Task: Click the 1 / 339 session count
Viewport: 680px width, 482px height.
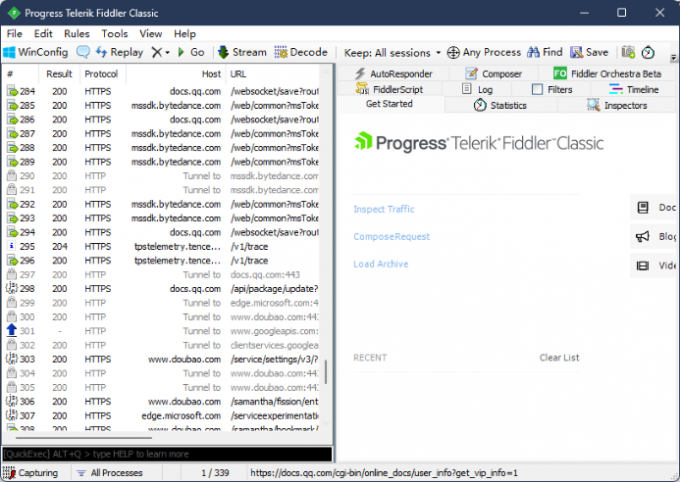Action: pyautogui.click(x=215, y=473)
